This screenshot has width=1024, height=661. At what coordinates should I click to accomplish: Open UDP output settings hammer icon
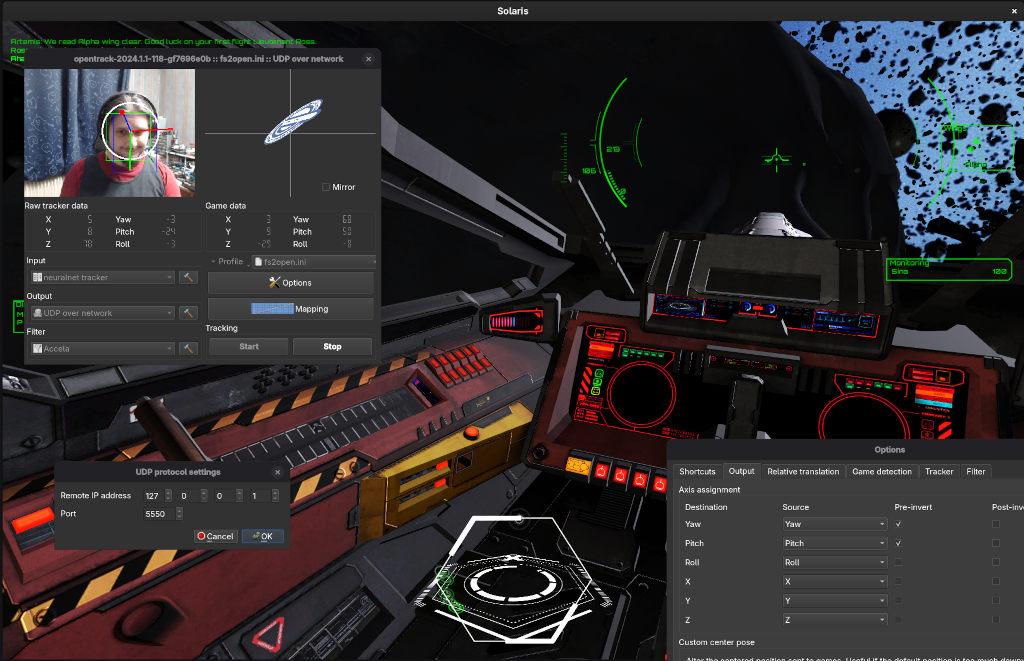(188, 313)
